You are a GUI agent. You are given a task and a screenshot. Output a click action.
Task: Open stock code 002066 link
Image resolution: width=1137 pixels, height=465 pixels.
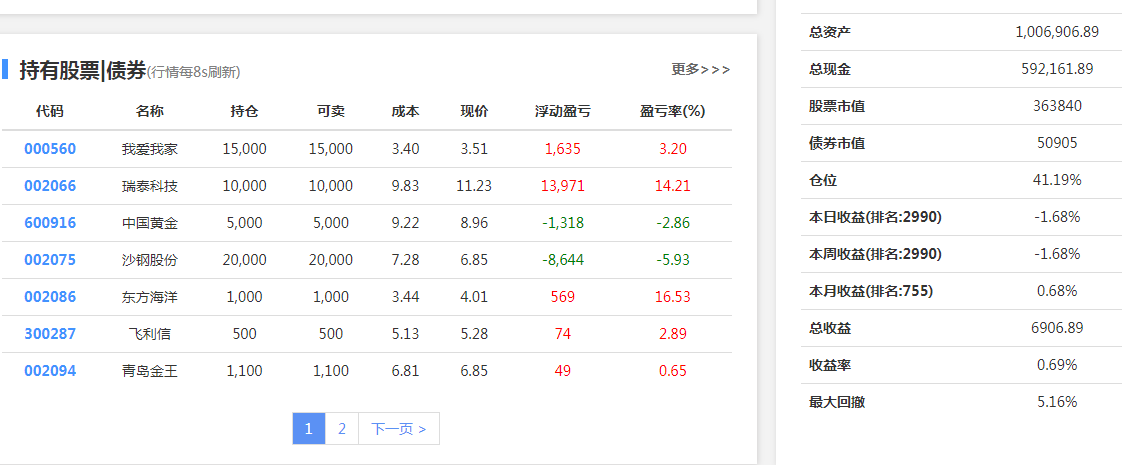click(x=50, y=186)
